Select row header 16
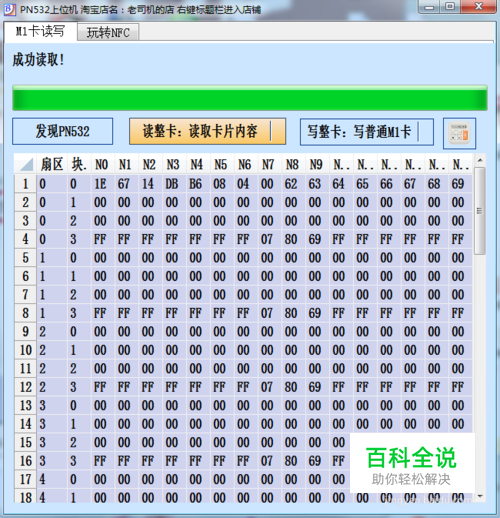This screenshot has width=500, height=518. coord(25,461)
